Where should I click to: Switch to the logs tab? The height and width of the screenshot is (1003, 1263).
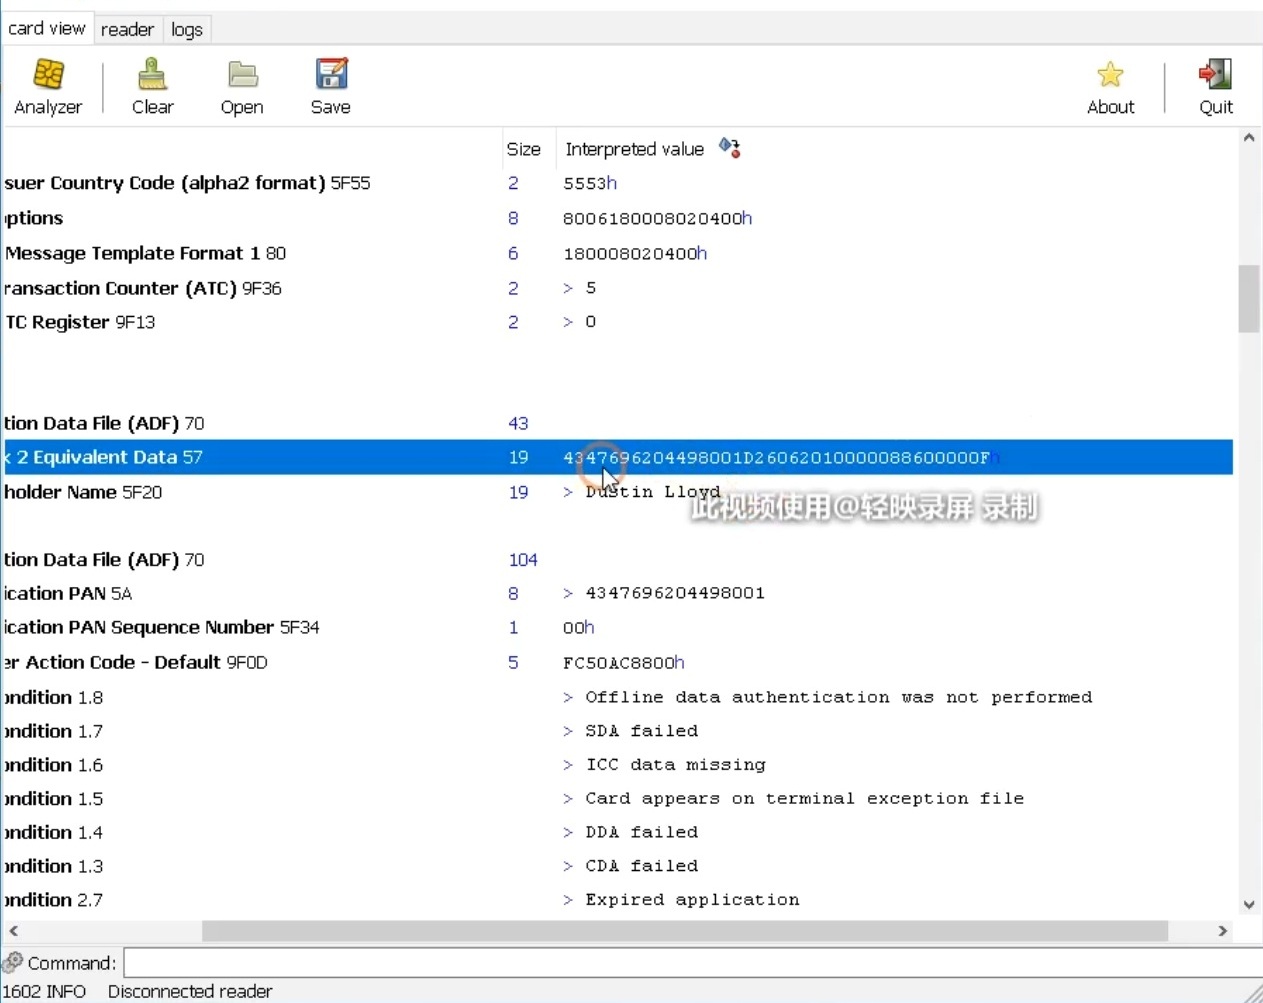pos(187,29)
